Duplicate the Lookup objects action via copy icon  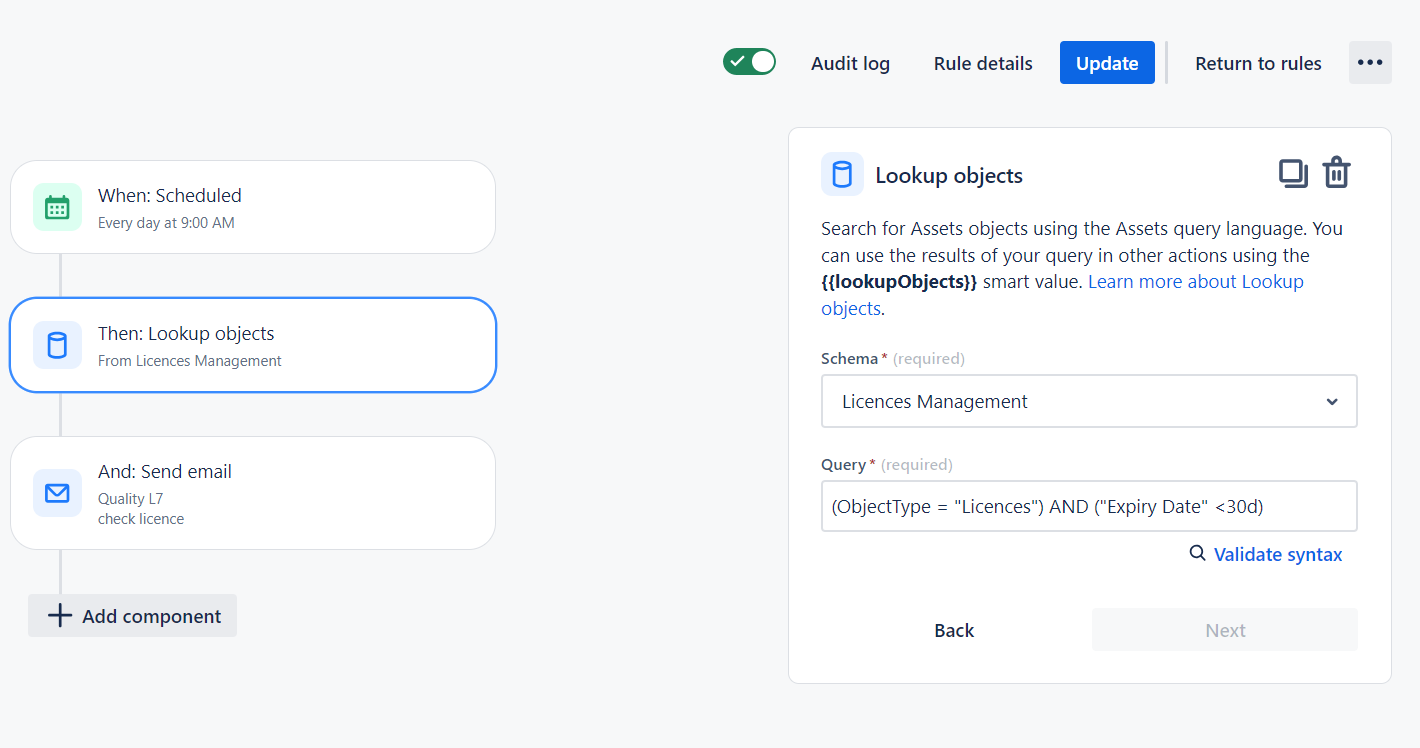click(x=1293, y=172)
